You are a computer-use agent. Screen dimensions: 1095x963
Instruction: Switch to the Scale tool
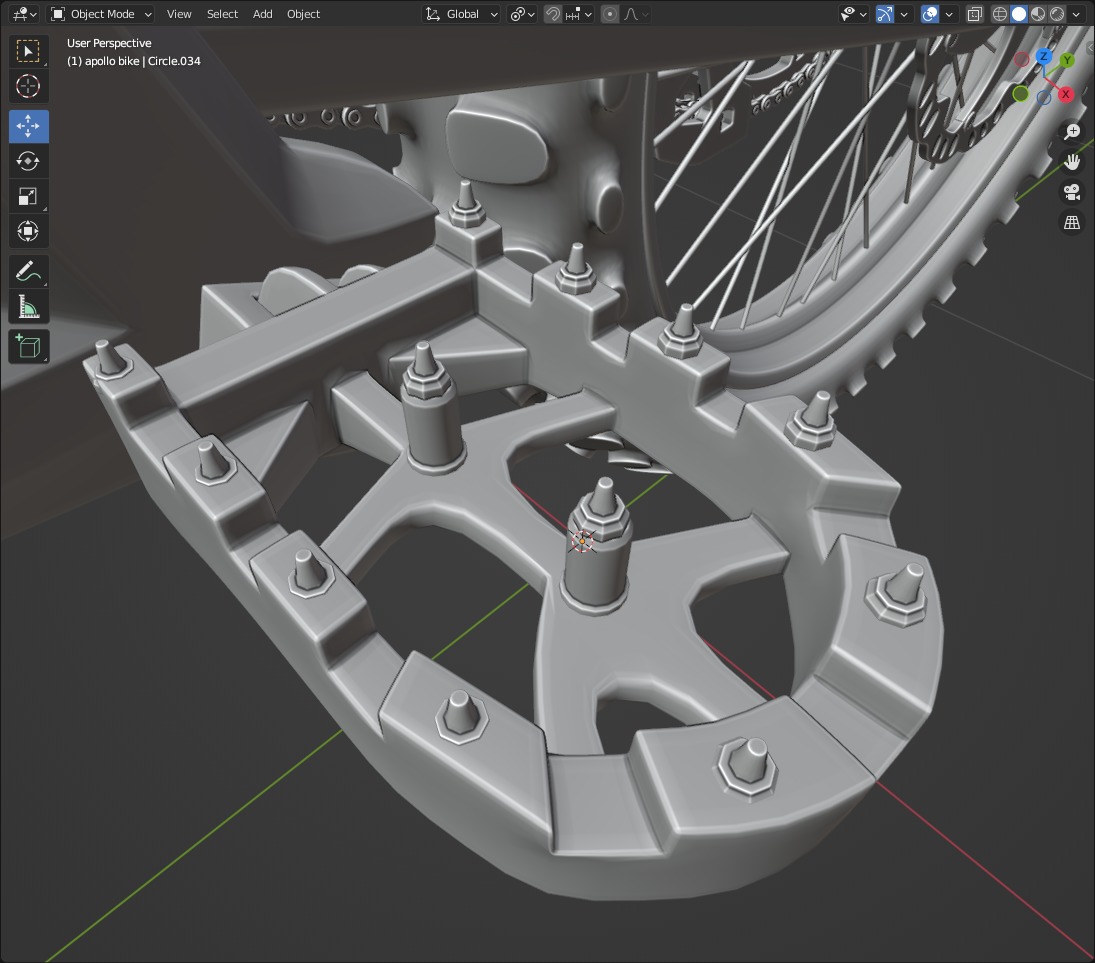pos(28,197)
